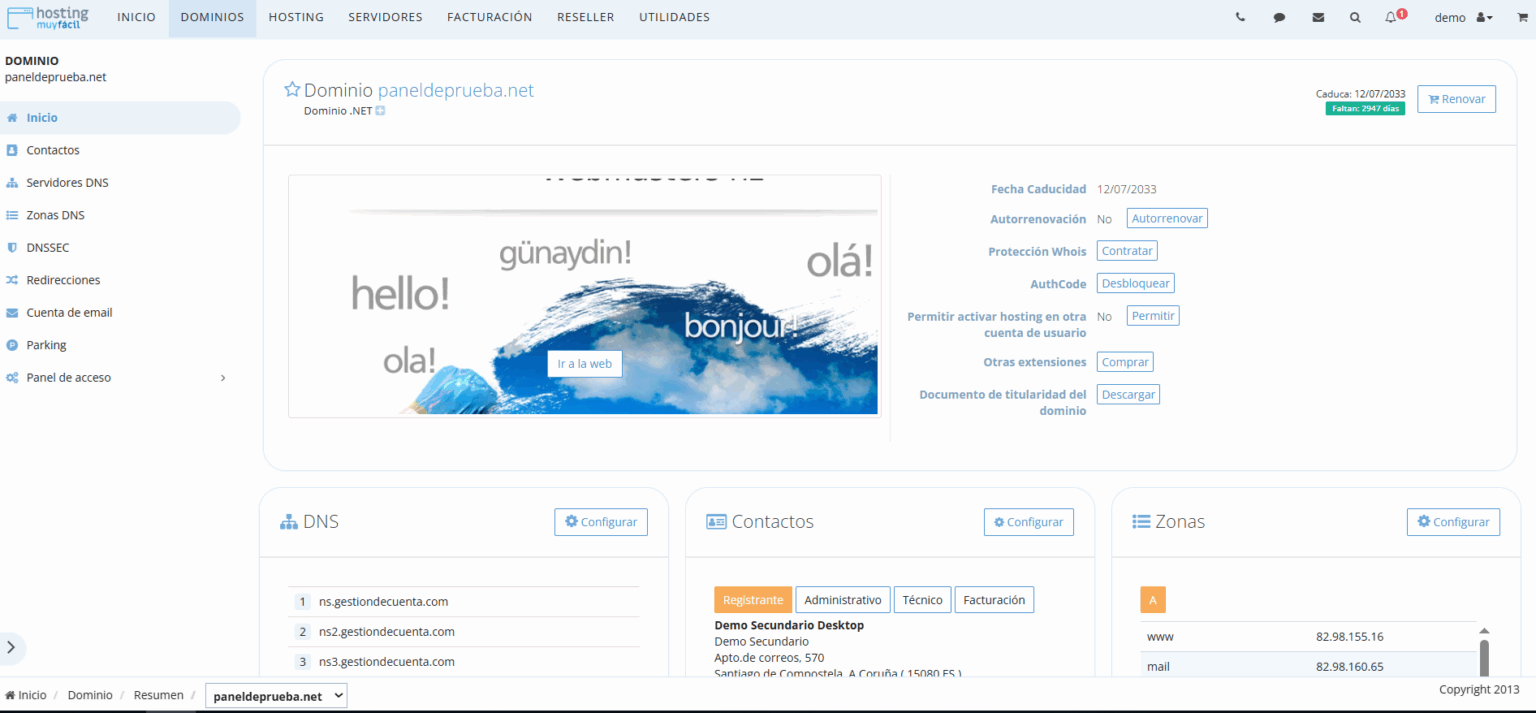This screenshot has width=1536, height=713.
Task: Enable Autorrenovar for the domain
Action: (x=1166, y=218)
